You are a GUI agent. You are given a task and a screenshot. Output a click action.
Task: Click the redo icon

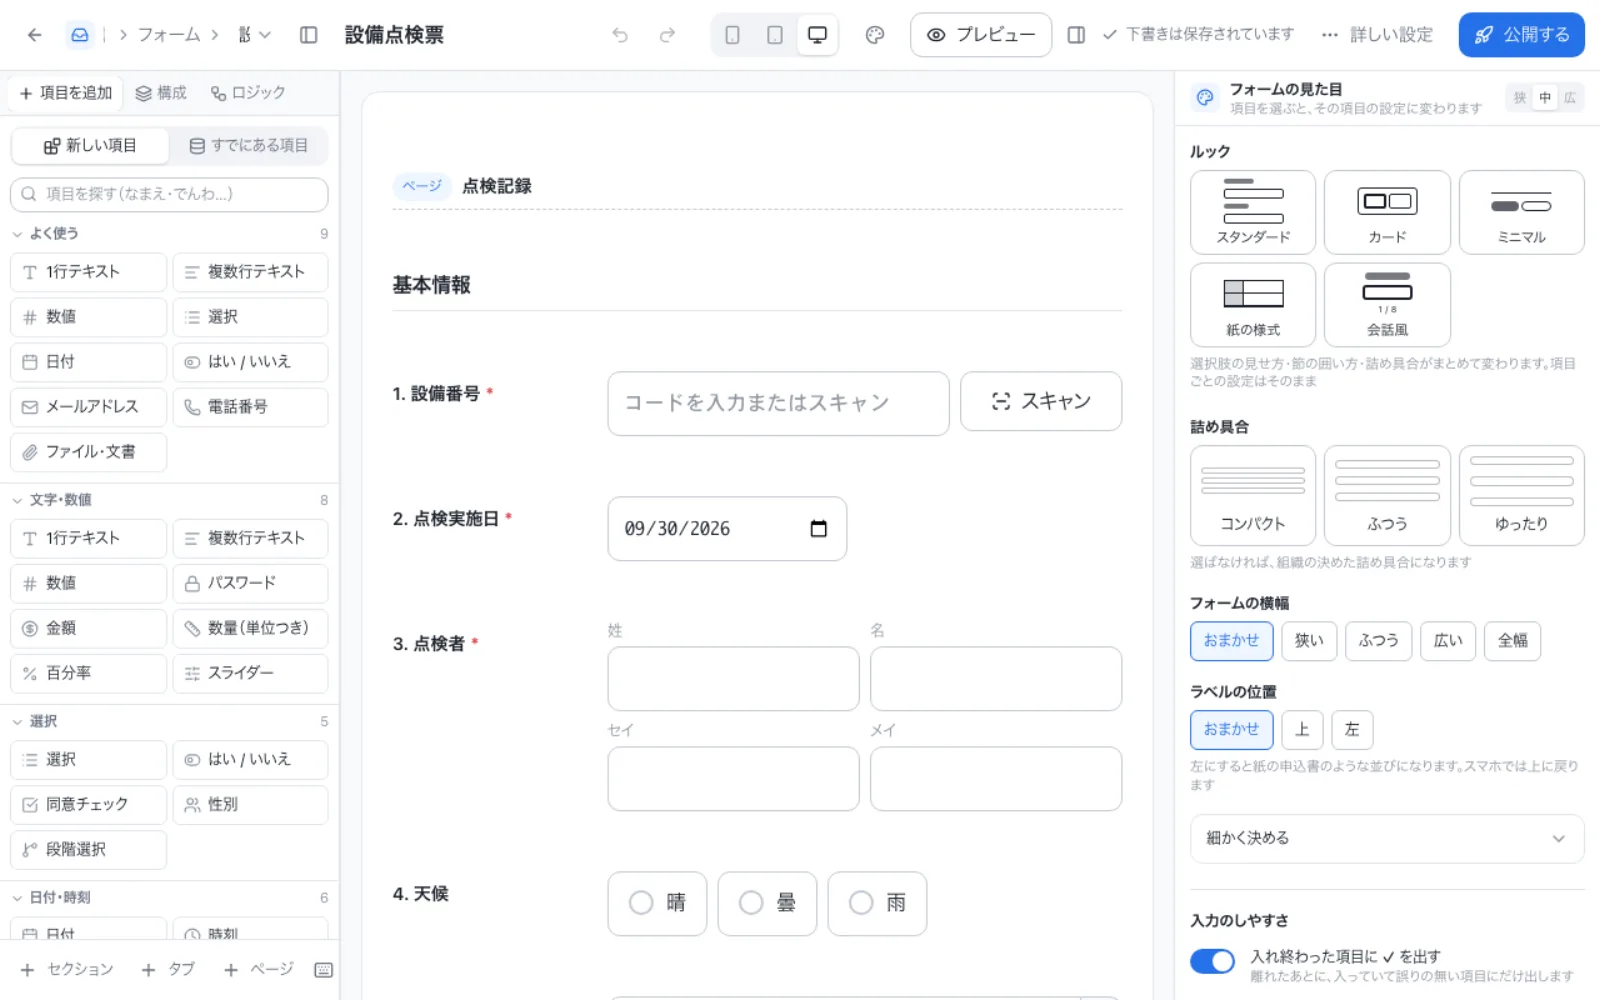click(x=667, y=35)
